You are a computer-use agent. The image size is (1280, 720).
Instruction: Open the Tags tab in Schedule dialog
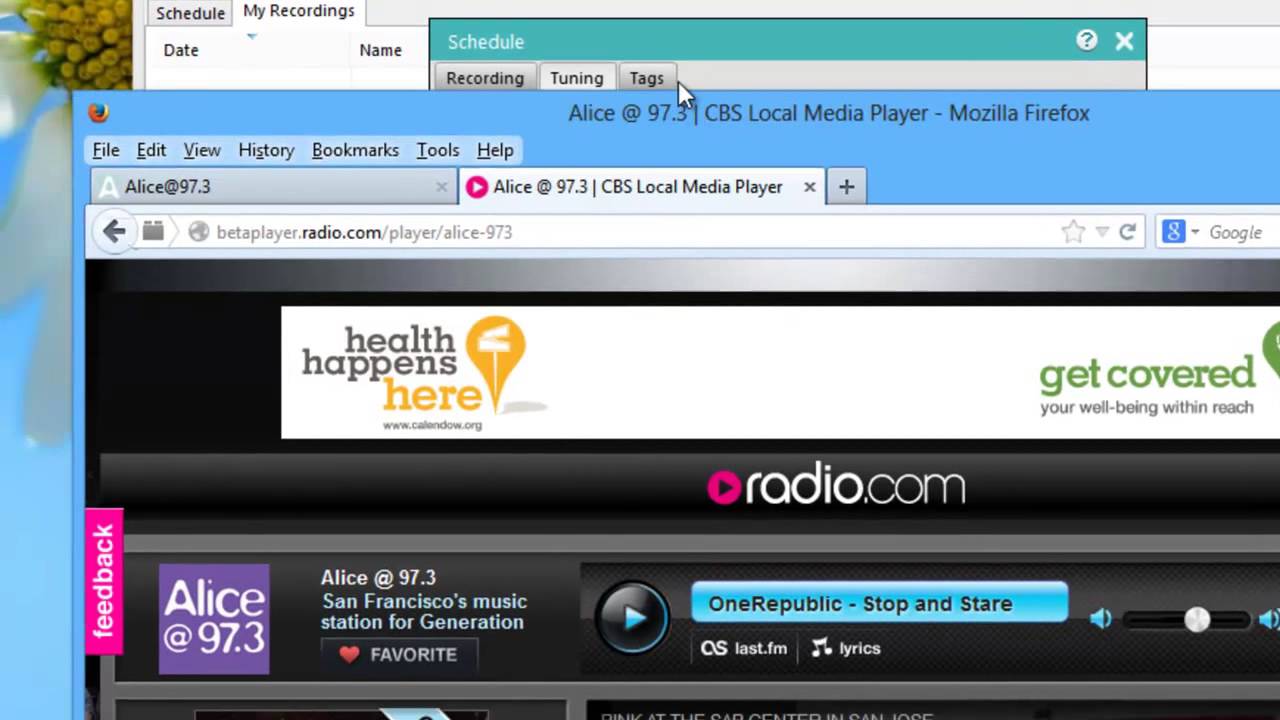646,78
